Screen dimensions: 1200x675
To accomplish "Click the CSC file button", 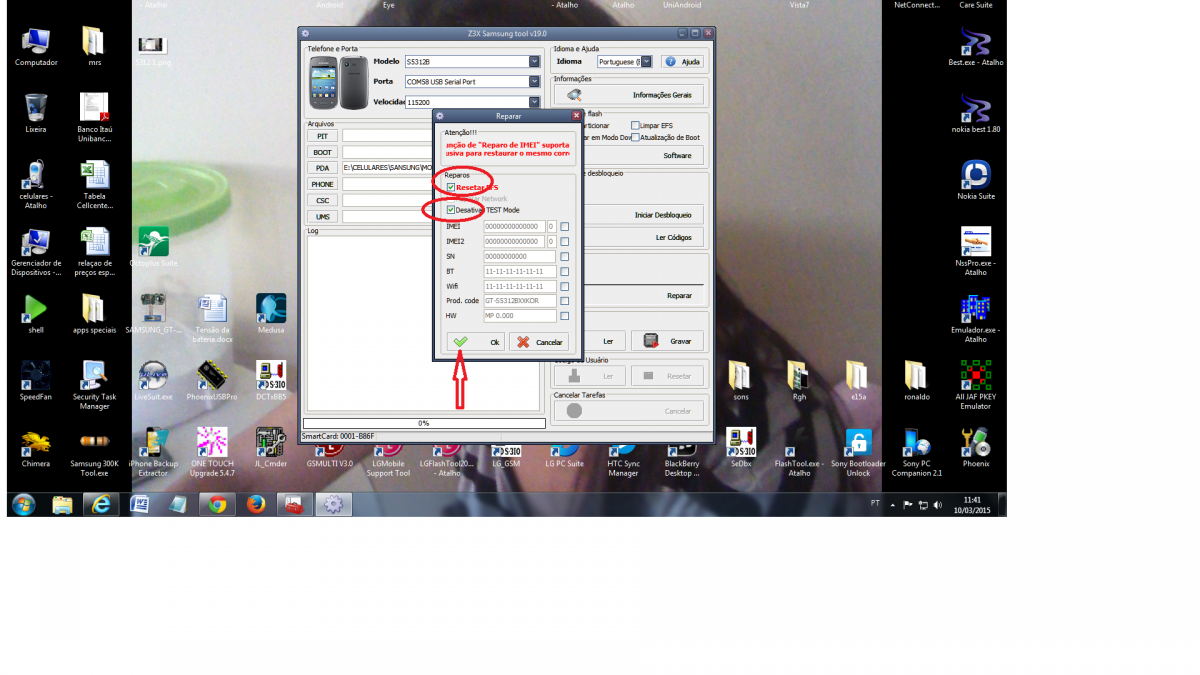I will click(322, 200).
